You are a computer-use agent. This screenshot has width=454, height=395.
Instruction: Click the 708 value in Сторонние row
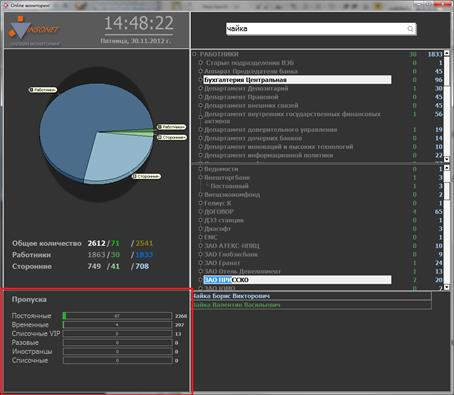coord(142,266)
